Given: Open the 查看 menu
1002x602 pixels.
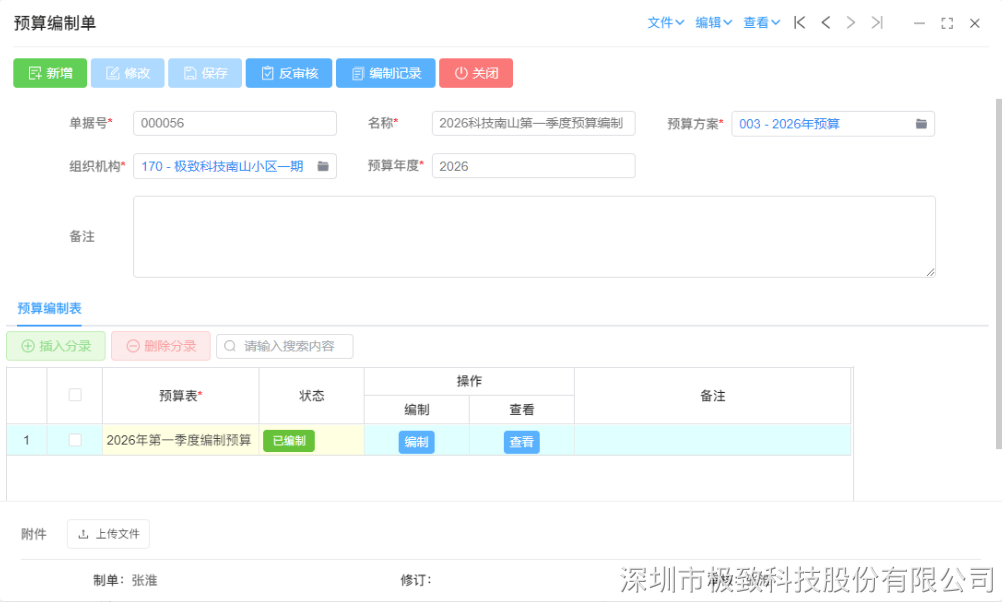Looking at the screenshot, I should point(761,23).
